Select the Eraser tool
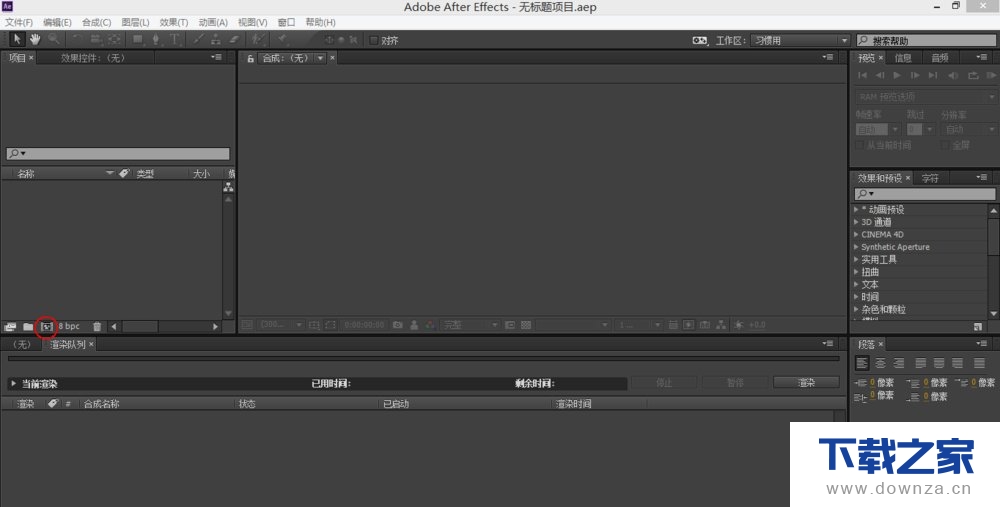 click(234, 40)
